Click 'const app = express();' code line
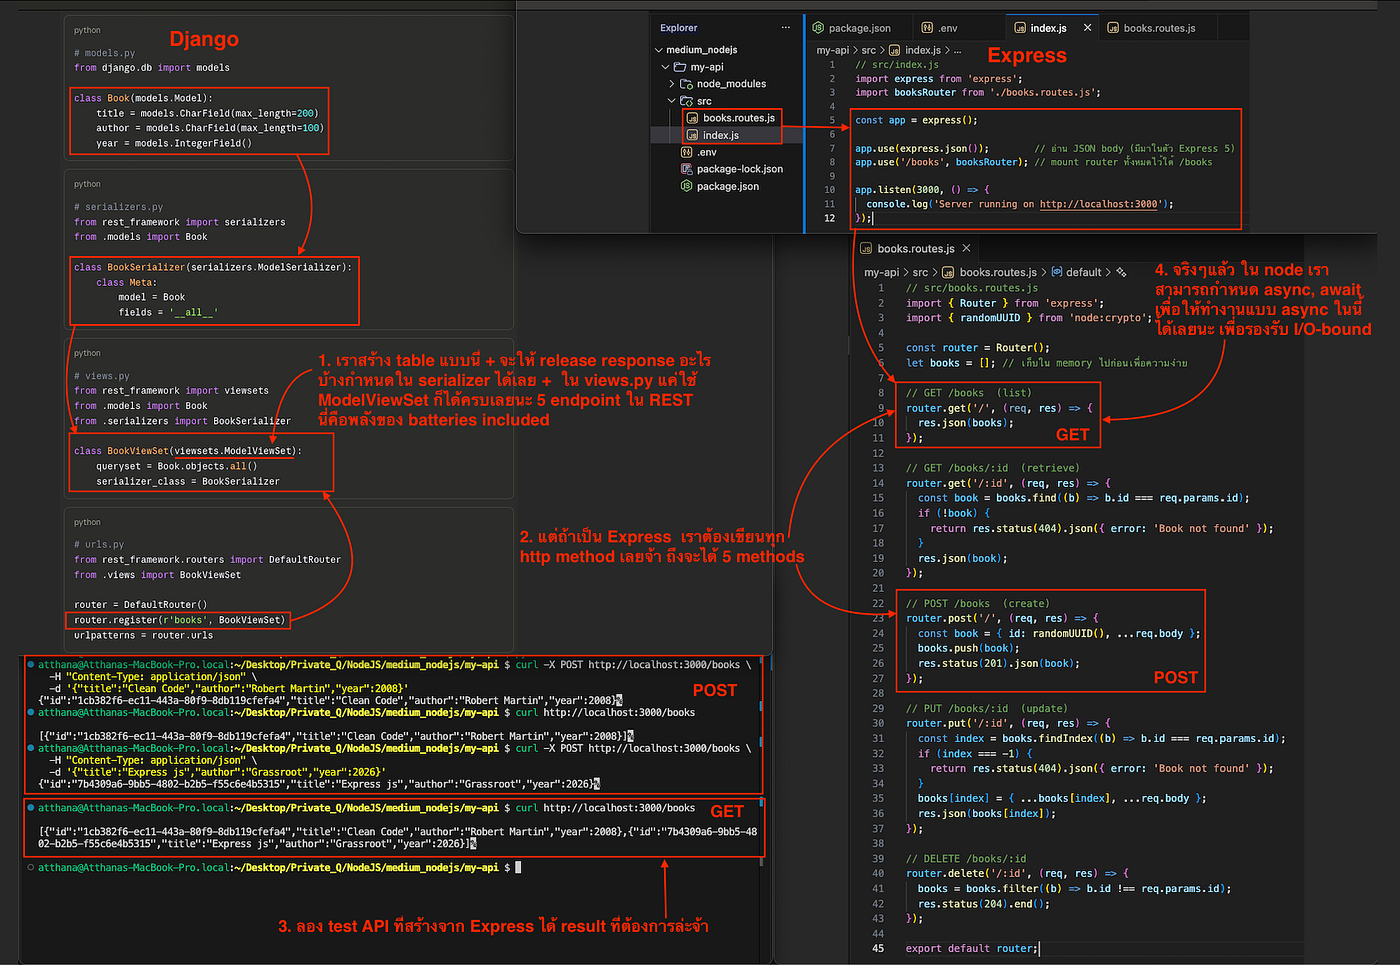This screenshot has height=965, width=1400. point(916,120)
